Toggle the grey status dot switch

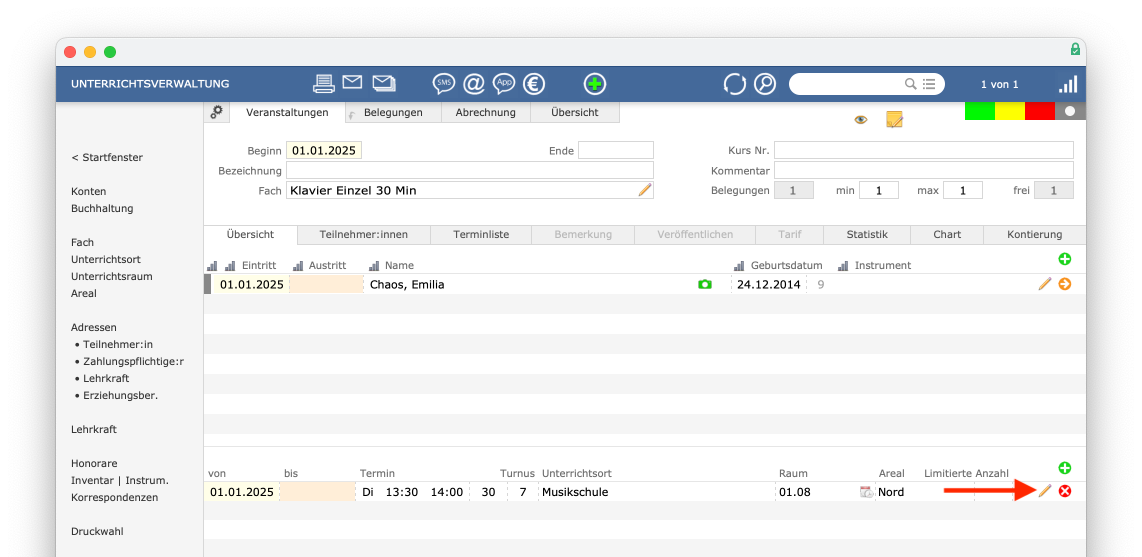(x=1070, y=111)
